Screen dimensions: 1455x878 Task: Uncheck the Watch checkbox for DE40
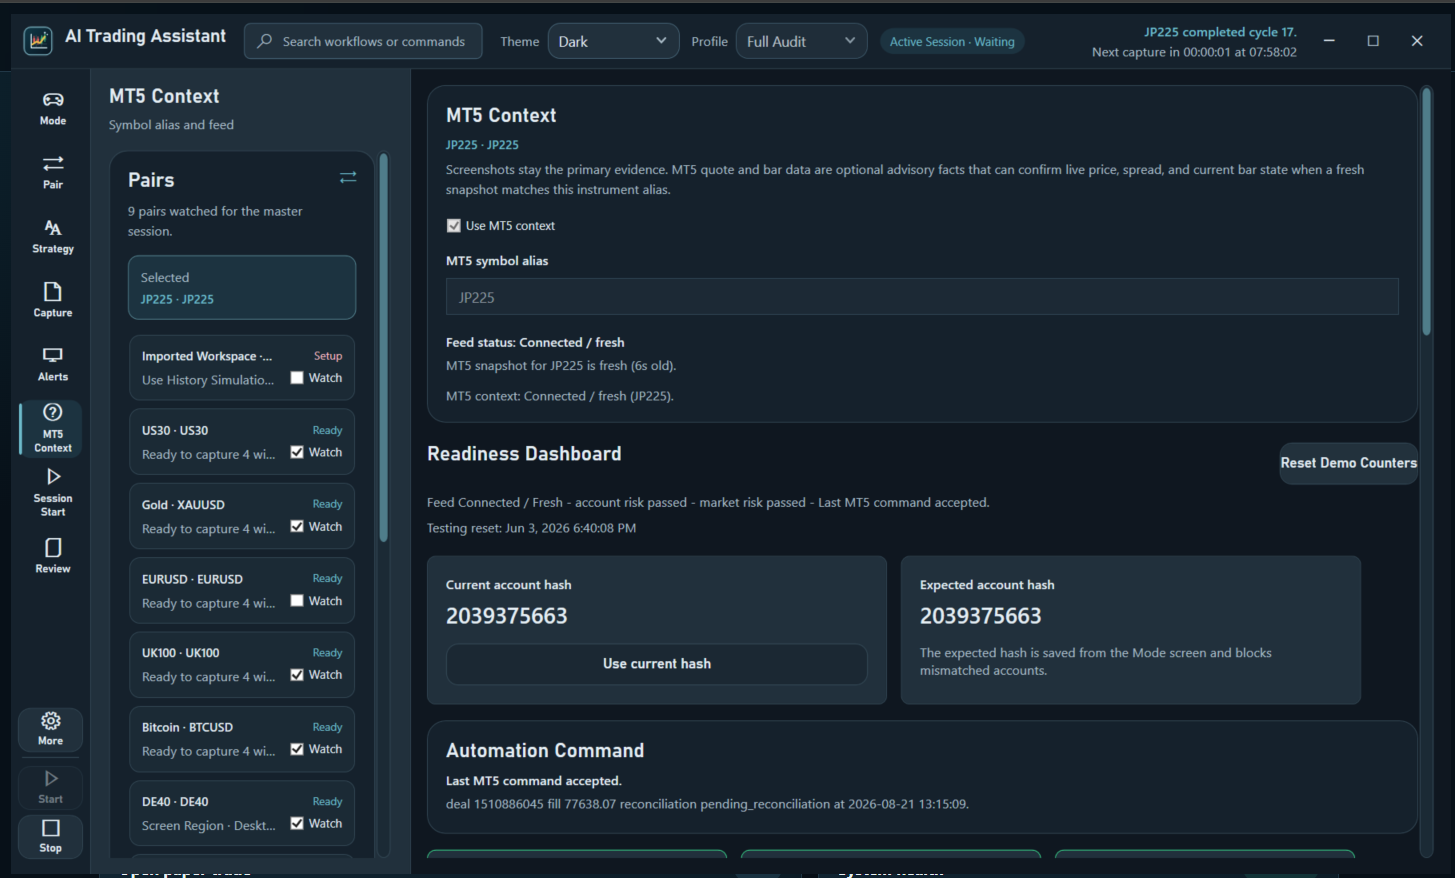tap(297, 823)
